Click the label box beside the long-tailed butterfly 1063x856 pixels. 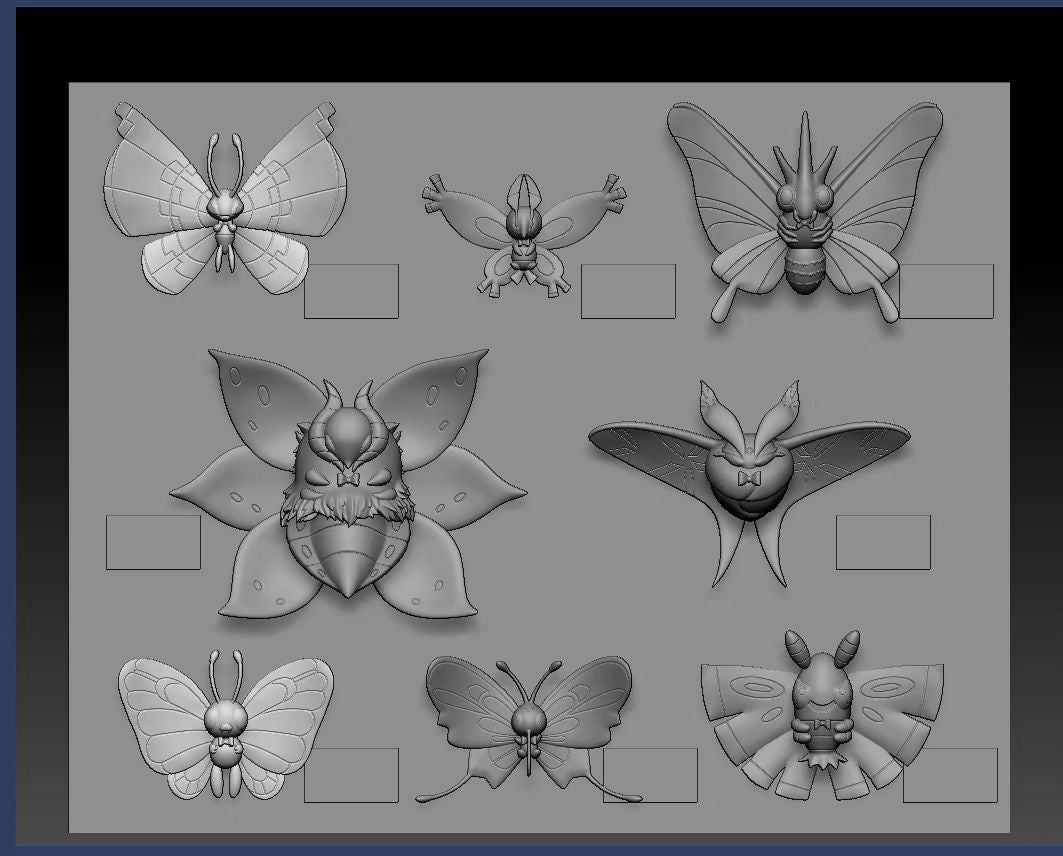tap(650, 775)
